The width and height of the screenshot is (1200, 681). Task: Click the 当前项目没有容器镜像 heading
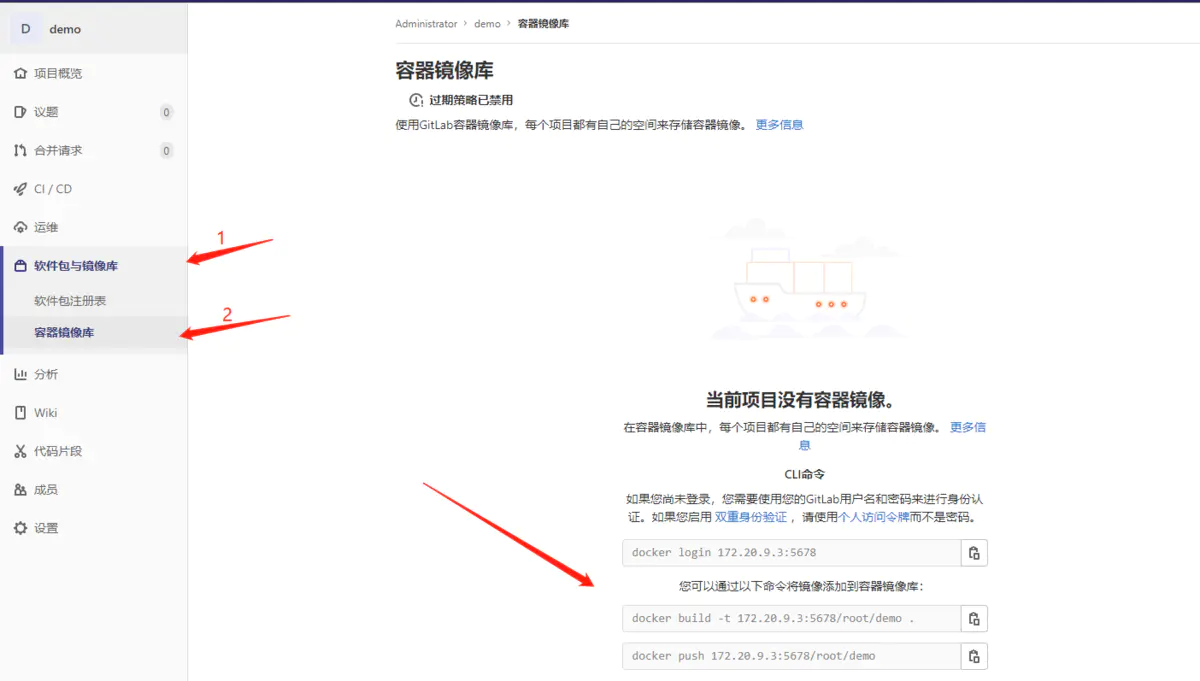pos(804,400)
